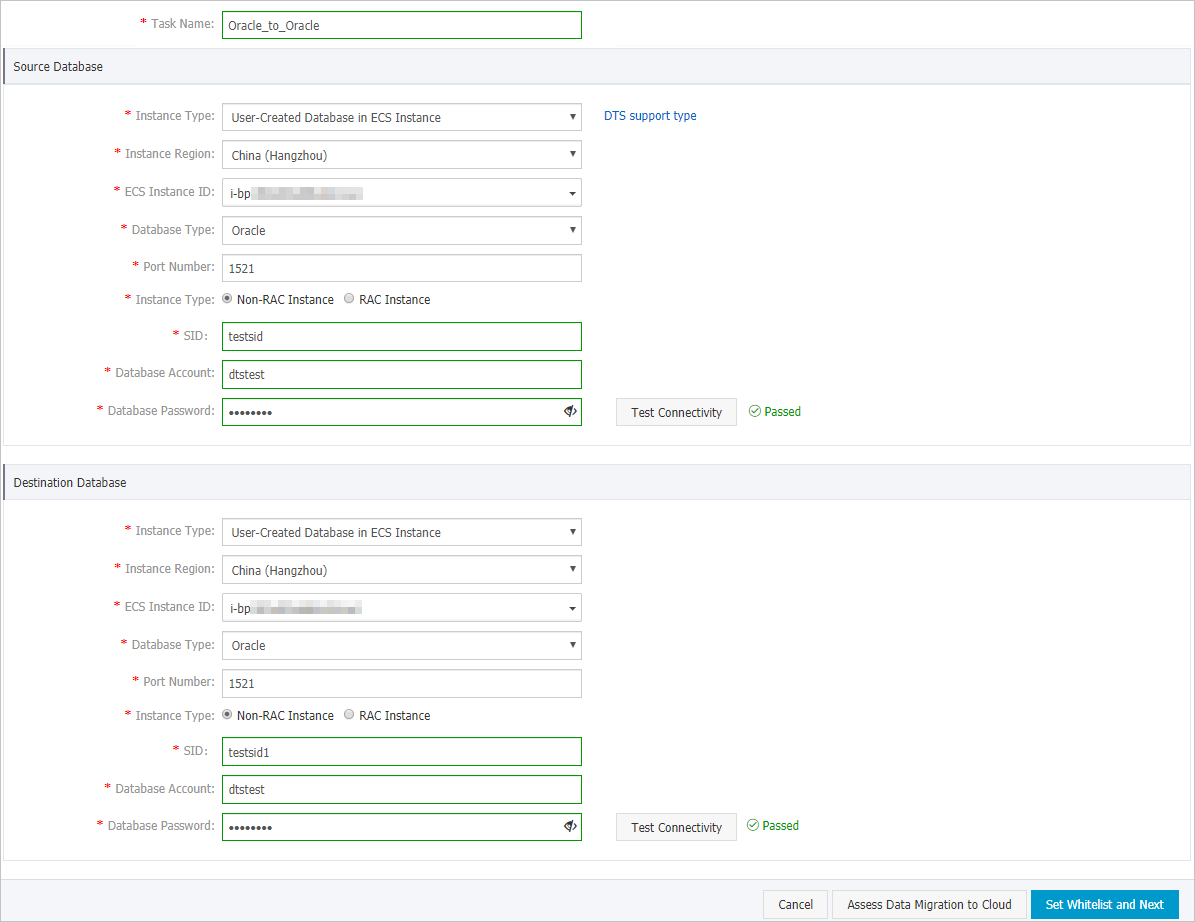The image size is (1195, 922).
Task: Click the Assess Data Migration to Cloud button
Action: [x=928, y=904]
